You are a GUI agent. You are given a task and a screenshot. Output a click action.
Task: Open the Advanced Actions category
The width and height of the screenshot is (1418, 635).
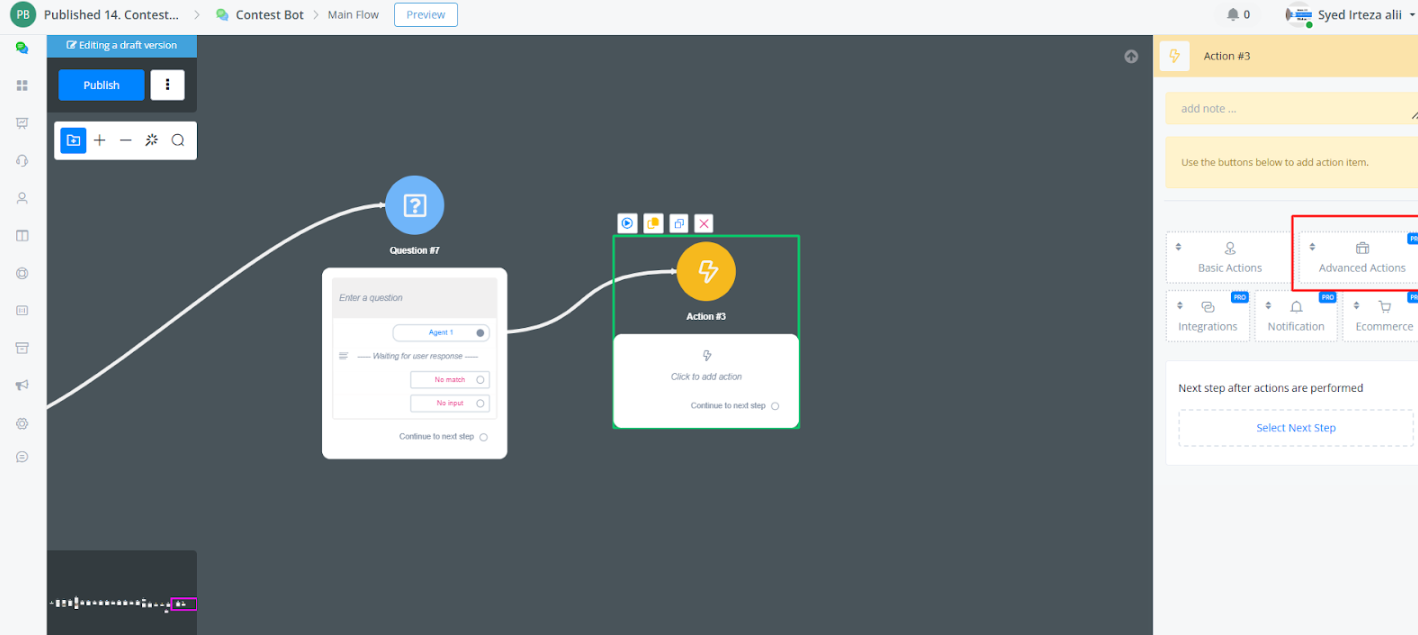pos(1361,258)
